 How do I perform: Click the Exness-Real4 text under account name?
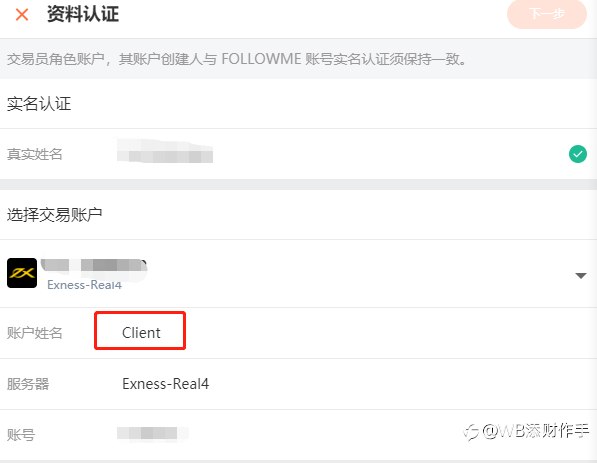[x=85, y=285]
